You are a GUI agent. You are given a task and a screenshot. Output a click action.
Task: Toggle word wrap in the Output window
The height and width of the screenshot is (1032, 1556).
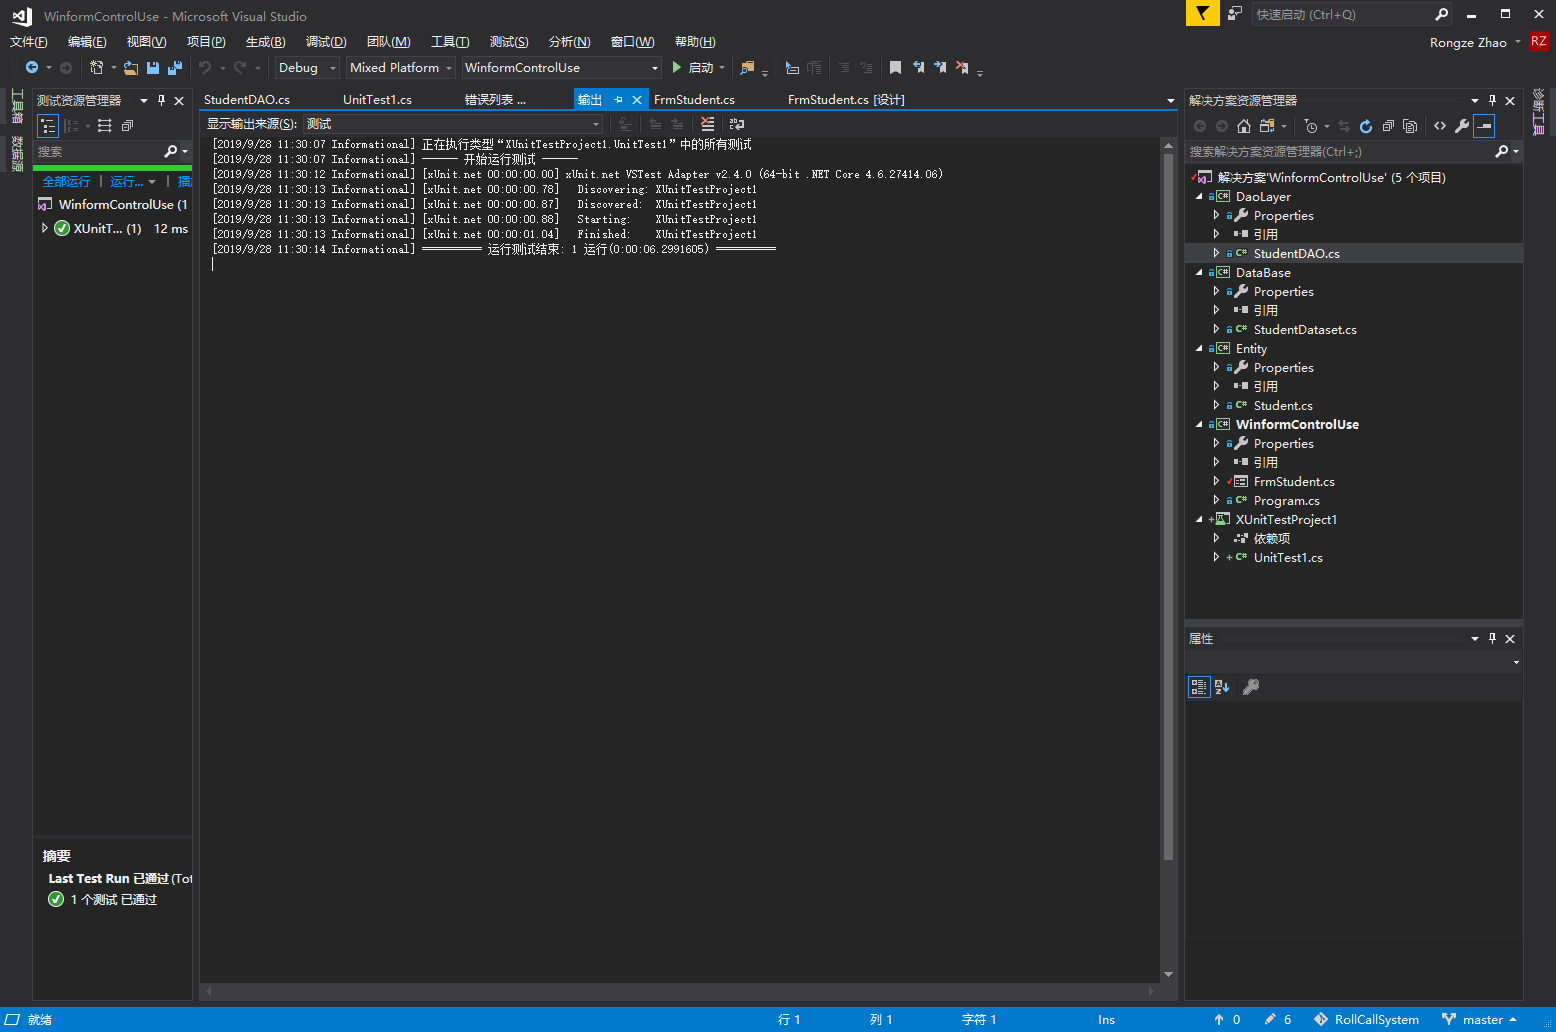tap(737, 124)
